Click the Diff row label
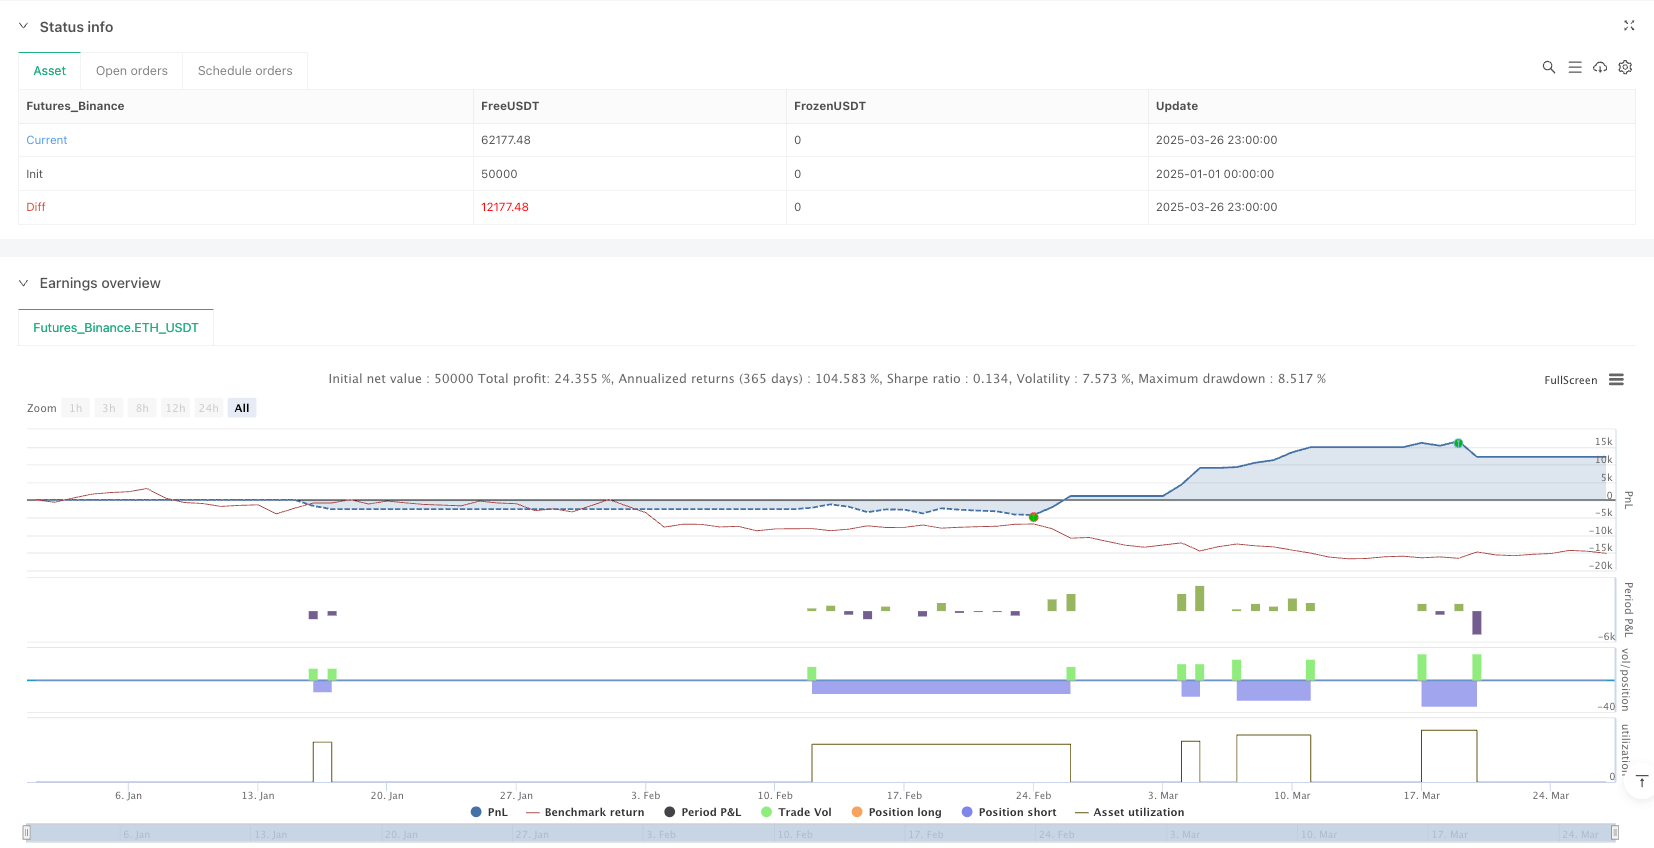Viewport: 1654px width, 848px height. [36, 207]
